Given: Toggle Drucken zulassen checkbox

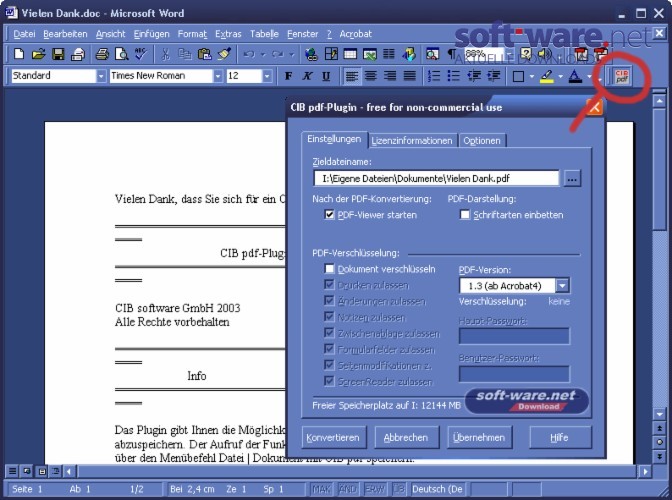Looking at the screenshot, I should (329, 285).
